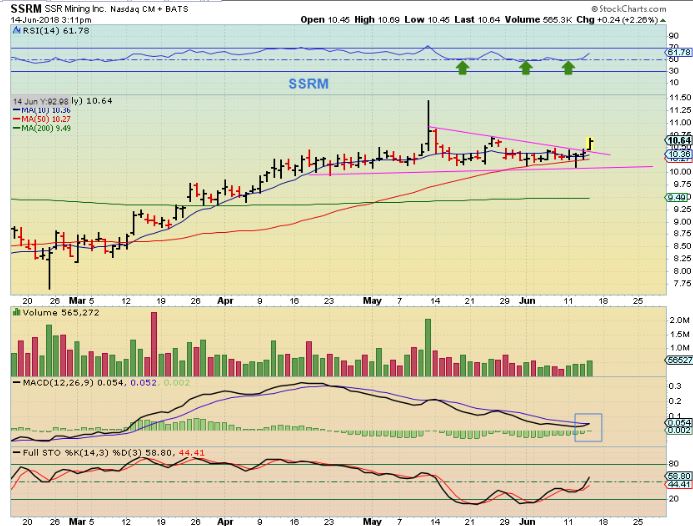Click the green up triangle beside Chg
Viewport: 693px width, 526px height.
pos(663,20)
